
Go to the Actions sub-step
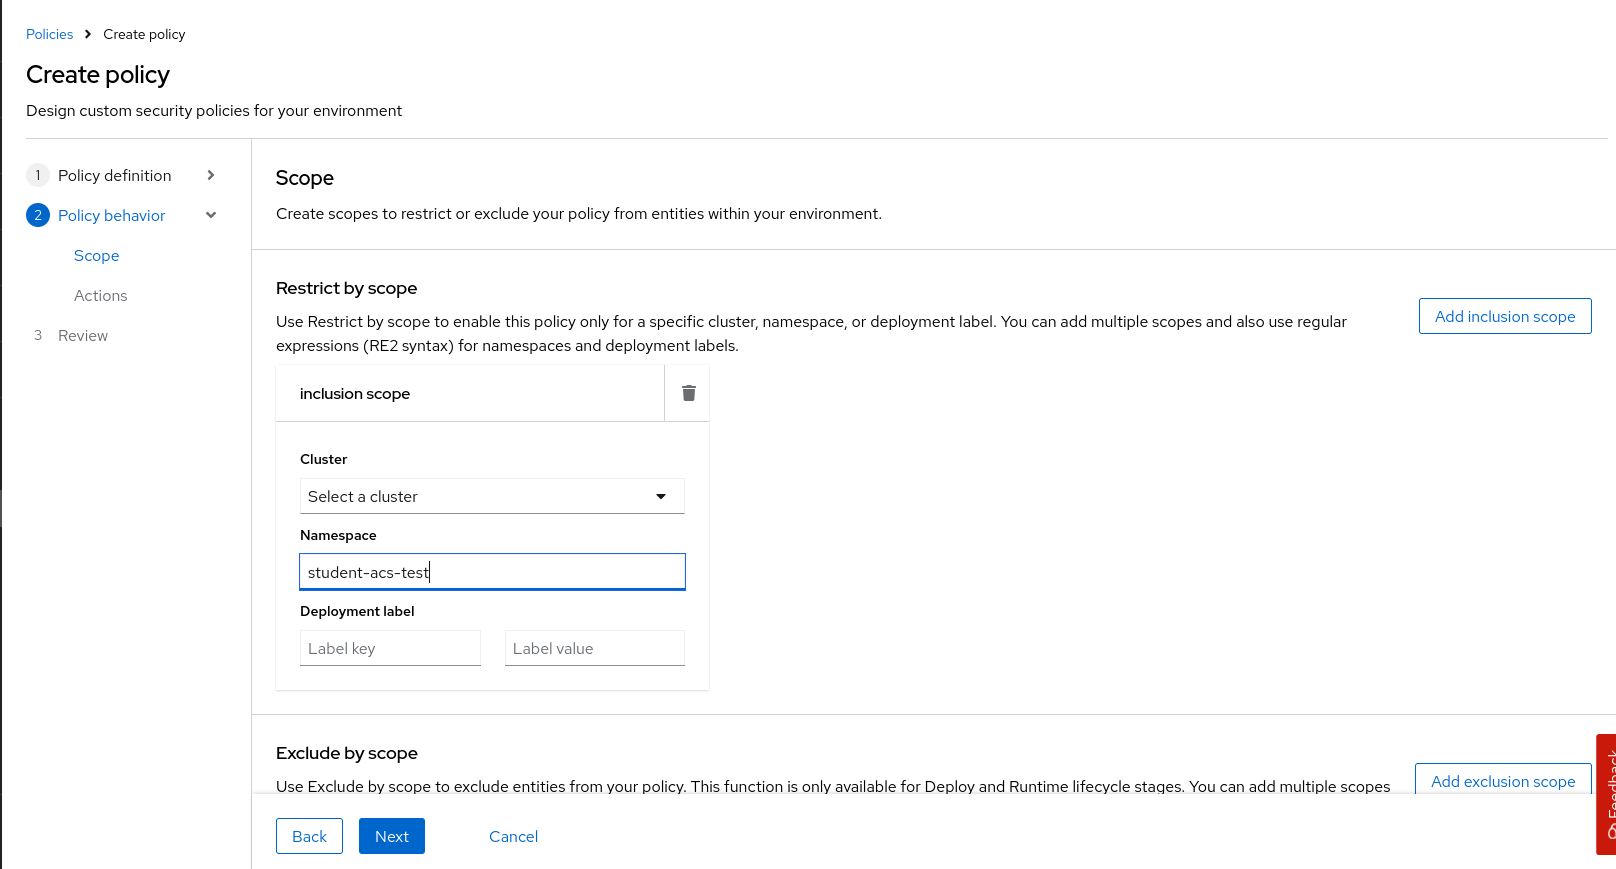tap(100, 296)
